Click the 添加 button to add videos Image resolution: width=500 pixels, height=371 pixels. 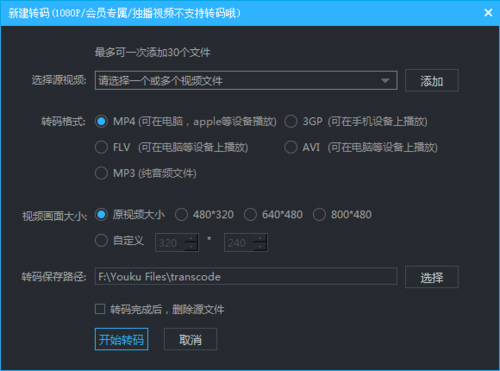pos(432,81)
